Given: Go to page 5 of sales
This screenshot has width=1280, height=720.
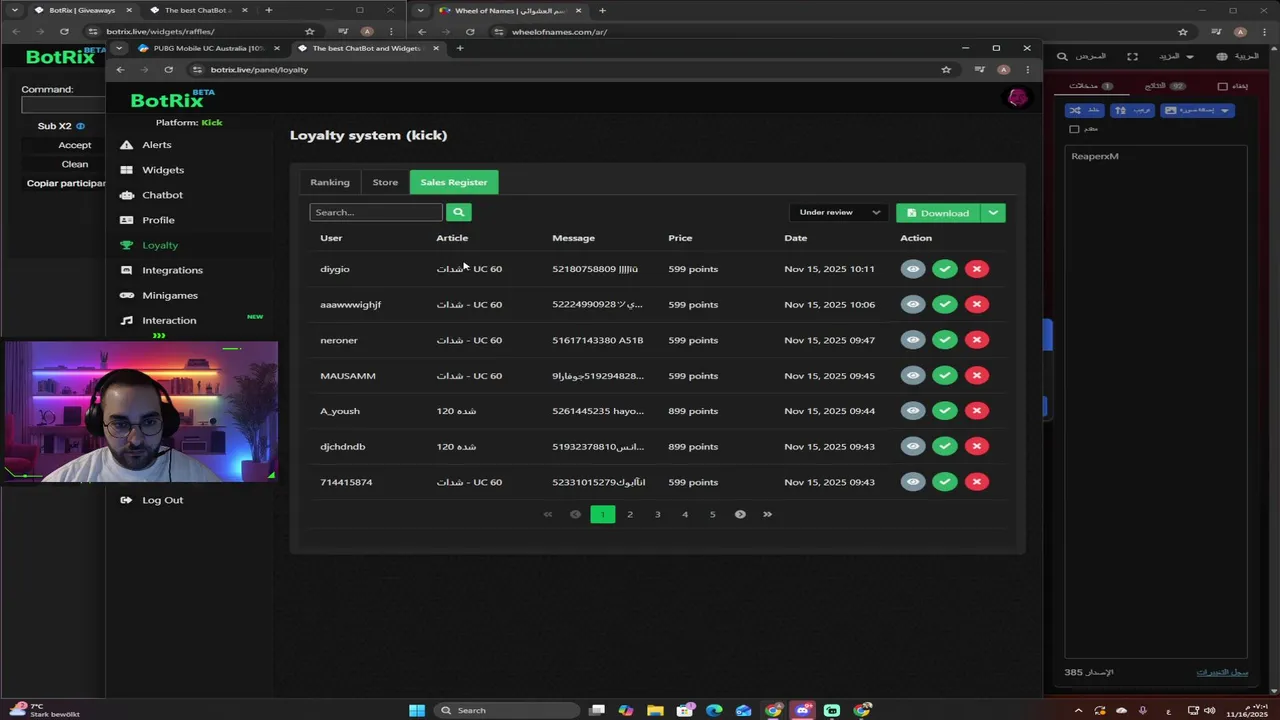Looking at the screenshot, I should [713, 514].
